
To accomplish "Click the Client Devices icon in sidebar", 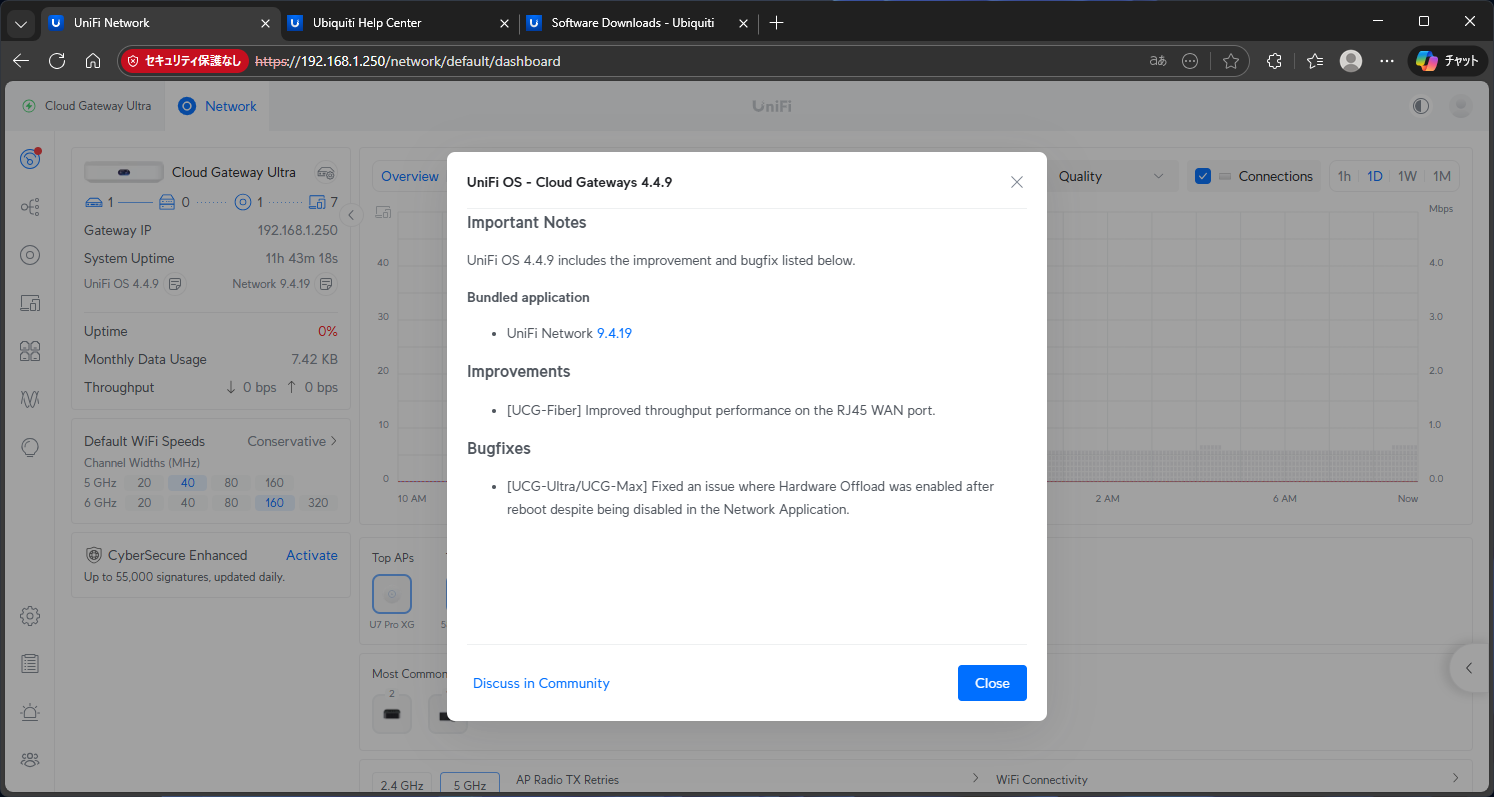I will pyautogui.click(x=30, y=303).
